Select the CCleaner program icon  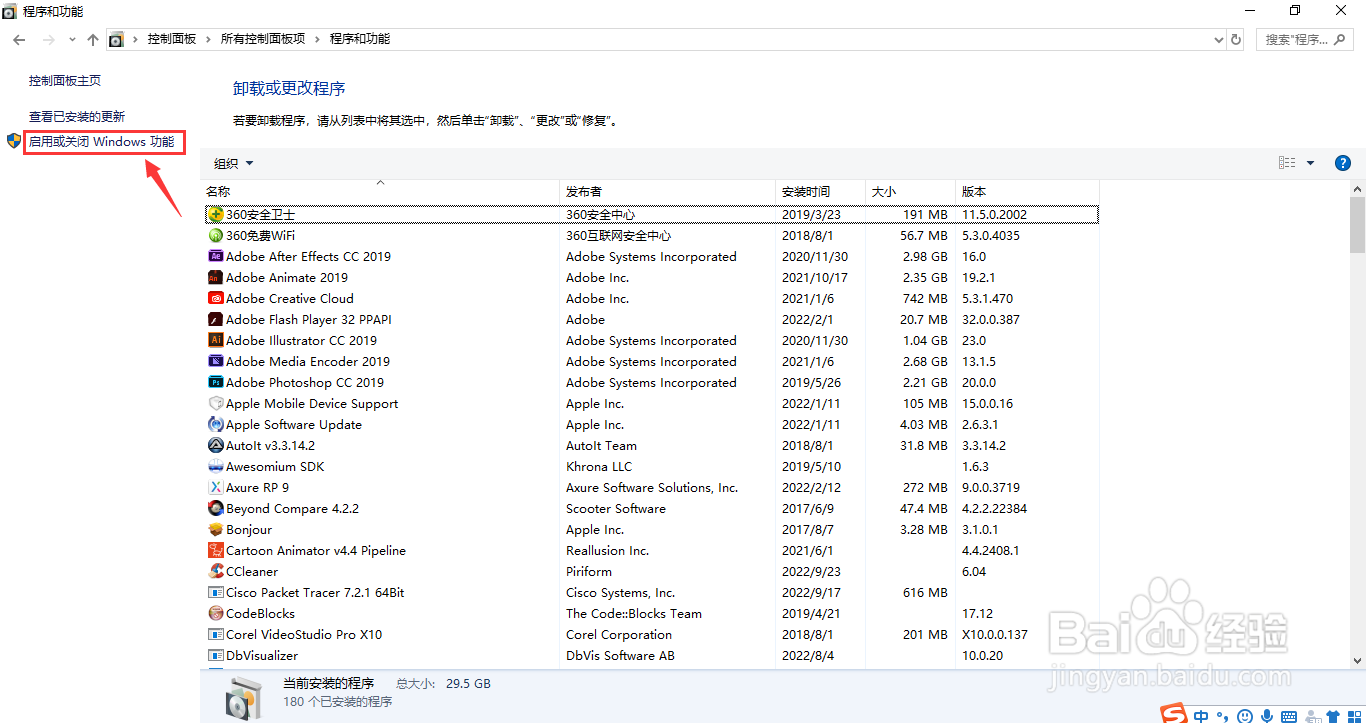tap(216, 571)
